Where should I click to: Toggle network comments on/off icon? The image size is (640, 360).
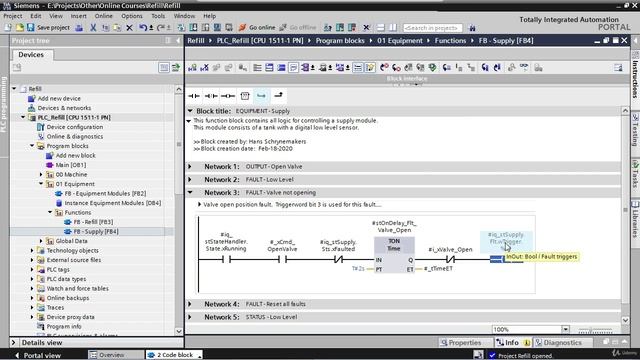tap(358, 68)
